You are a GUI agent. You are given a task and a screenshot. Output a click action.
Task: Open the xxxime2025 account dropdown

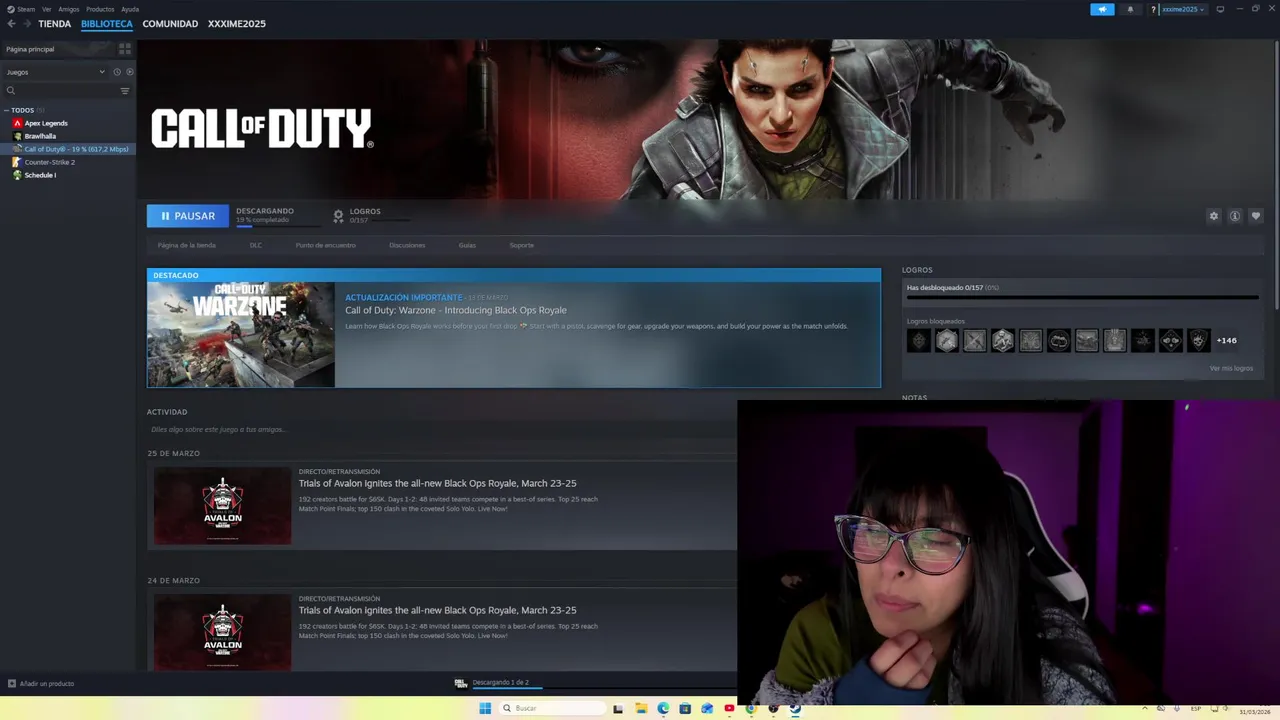coord(1183,9)
